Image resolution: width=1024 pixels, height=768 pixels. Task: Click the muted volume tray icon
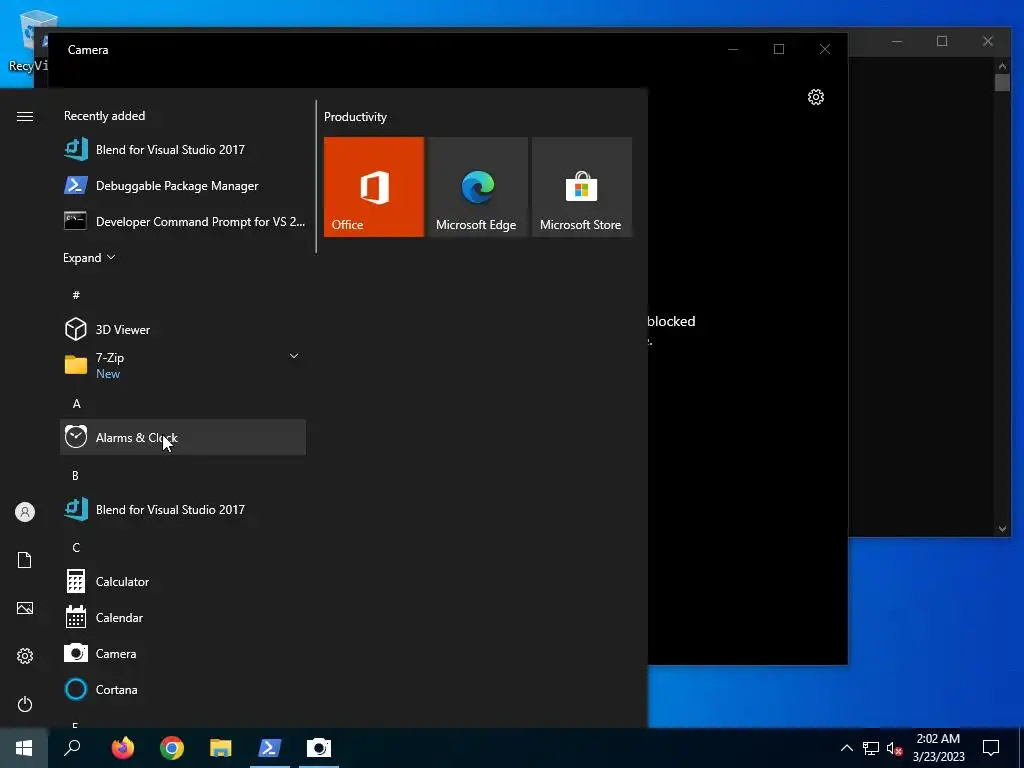(895, 748)
